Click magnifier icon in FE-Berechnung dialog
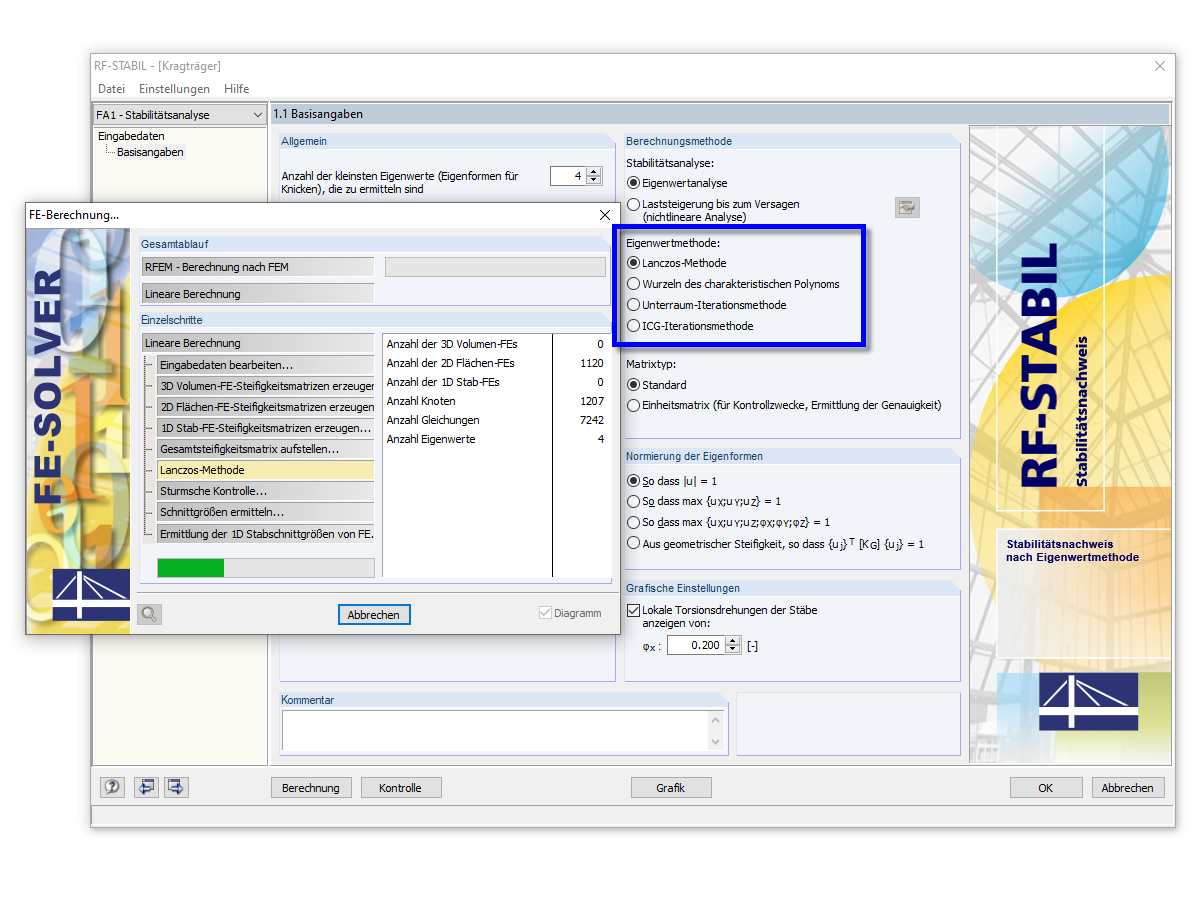 [150, 614]
